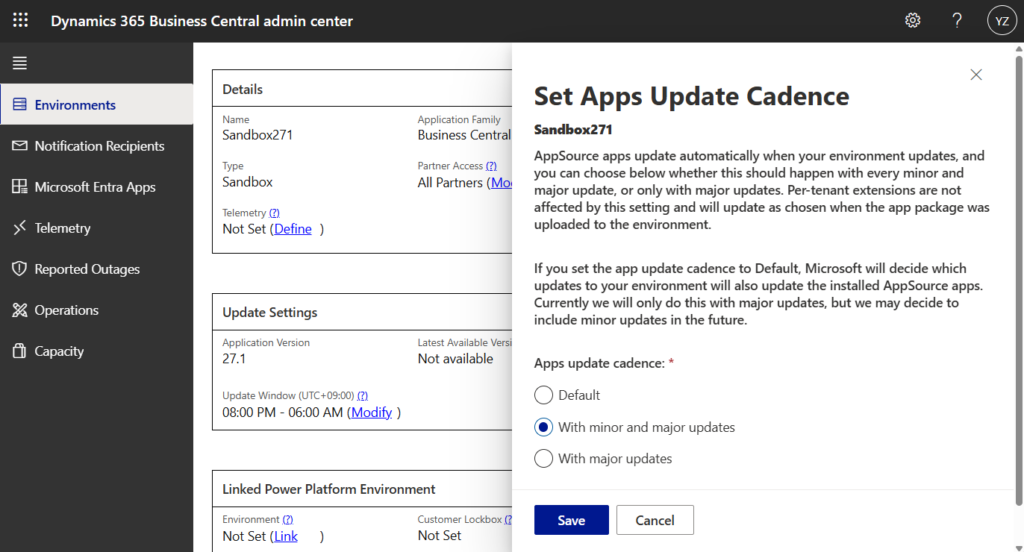Click the Reported Outages shield icon
The image size is (1024, 552).
19,269
